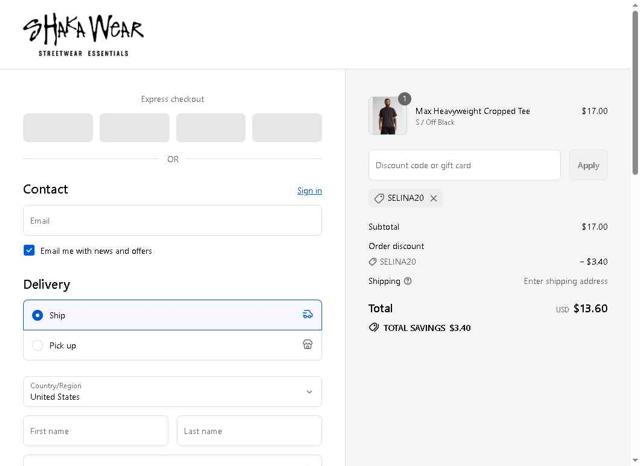Screen dimensions: 640x466
Task: Click the Subtotal label
Action: pos(384,227)
